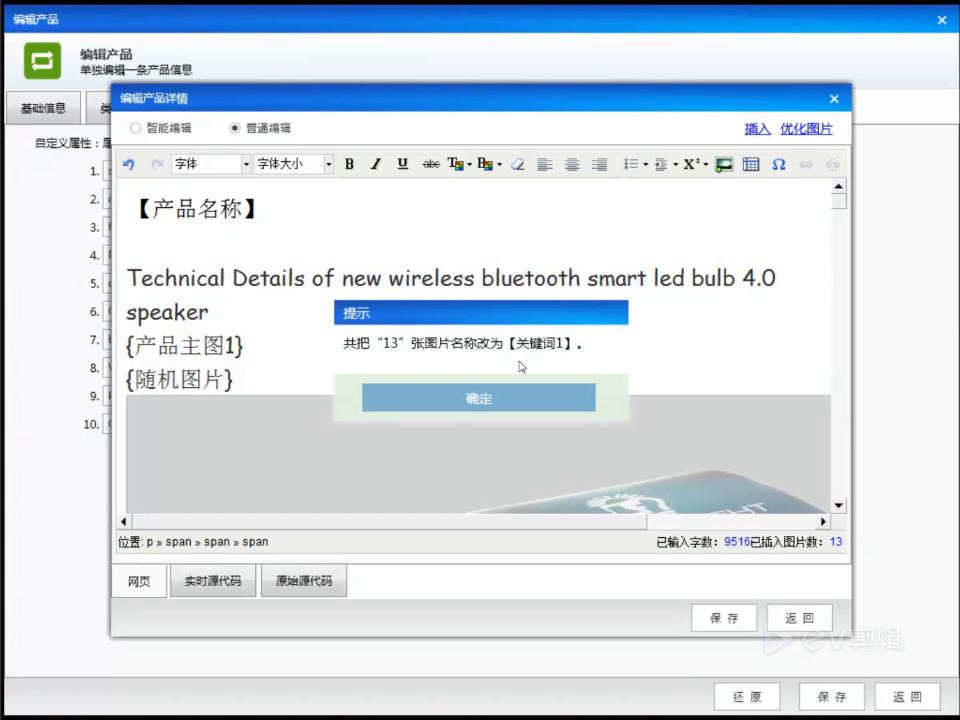Viewport: 960px width, 720px height.
Task: Click the 优化图片 link
Action: point(806,129)
